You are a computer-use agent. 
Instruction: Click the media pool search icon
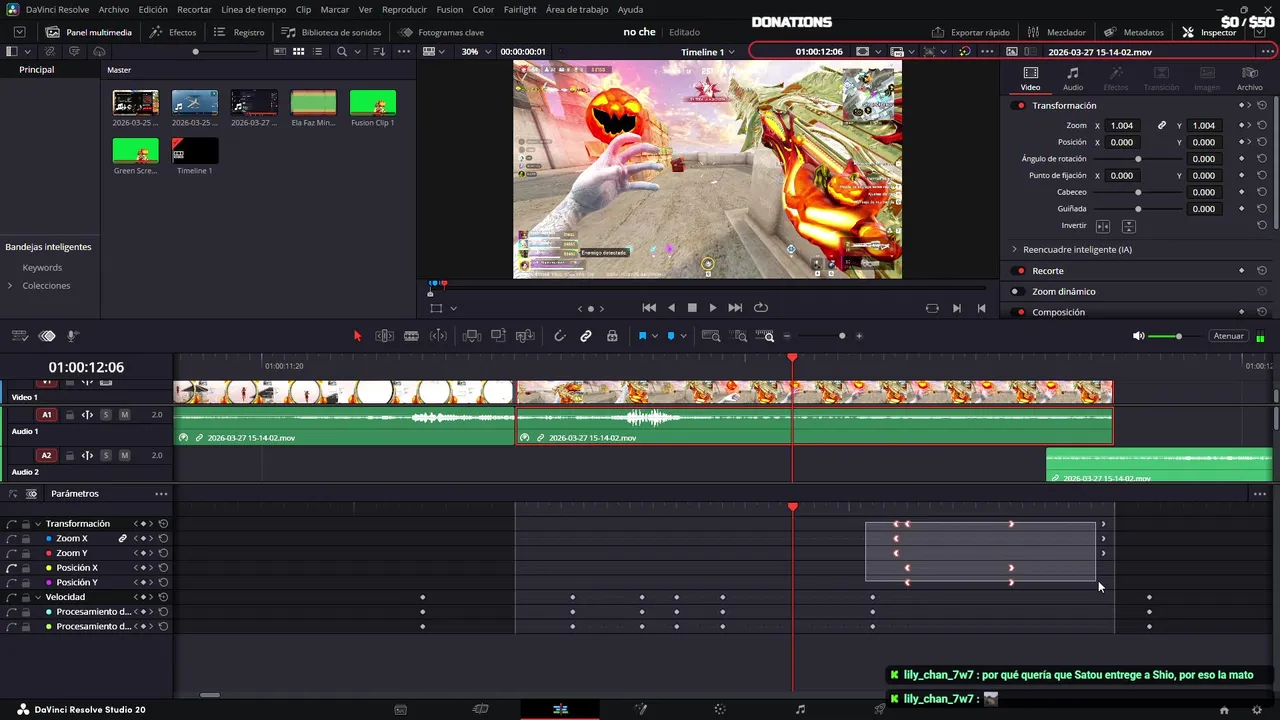[341, 51]
